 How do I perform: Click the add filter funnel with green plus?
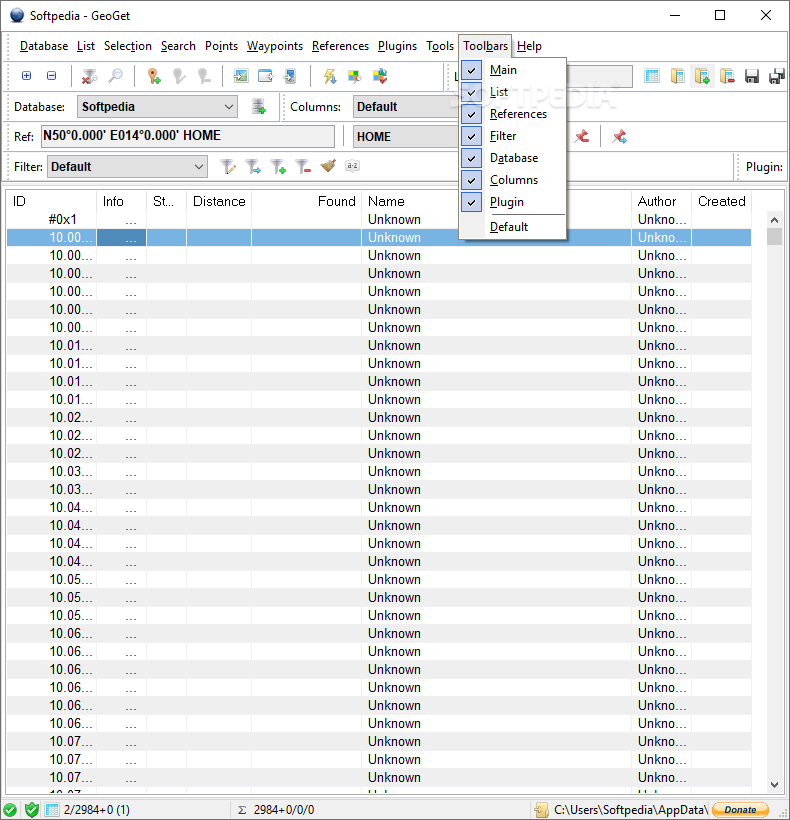tap(278, 166)
